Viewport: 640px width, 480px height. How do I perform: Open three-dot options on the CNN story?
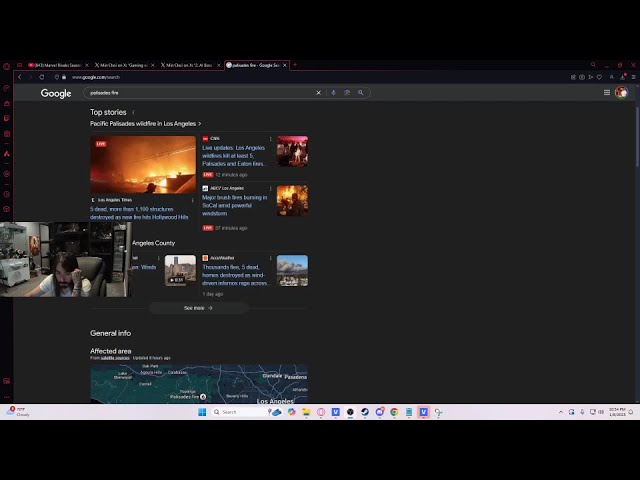[270, 139]
